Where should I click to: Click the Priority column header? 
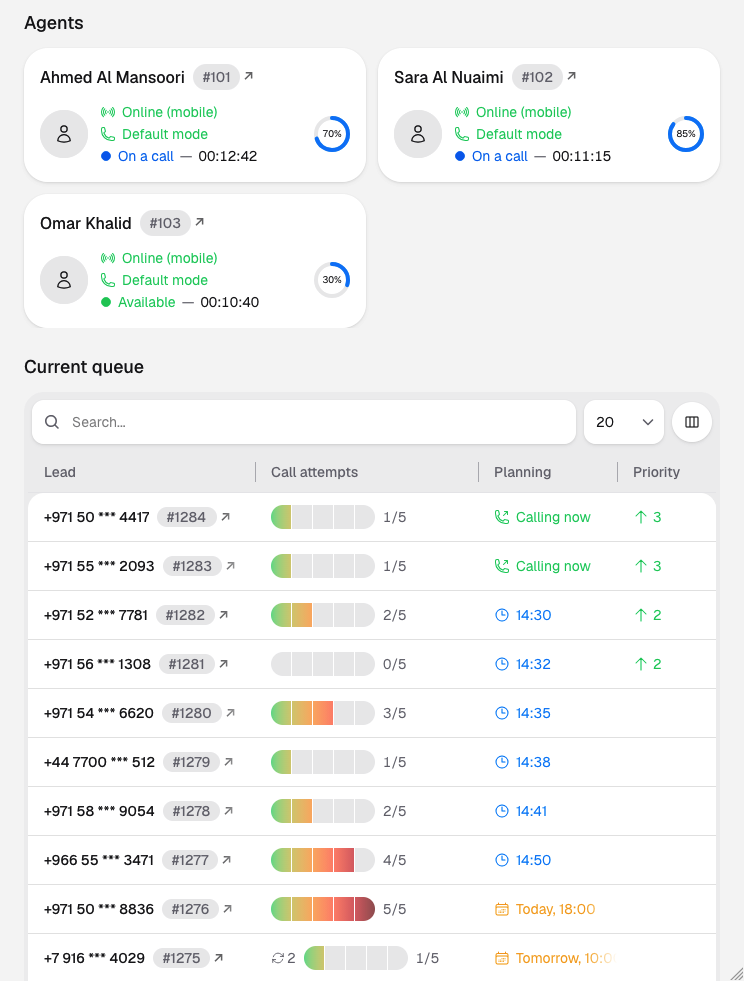click(x=656, y=472)
